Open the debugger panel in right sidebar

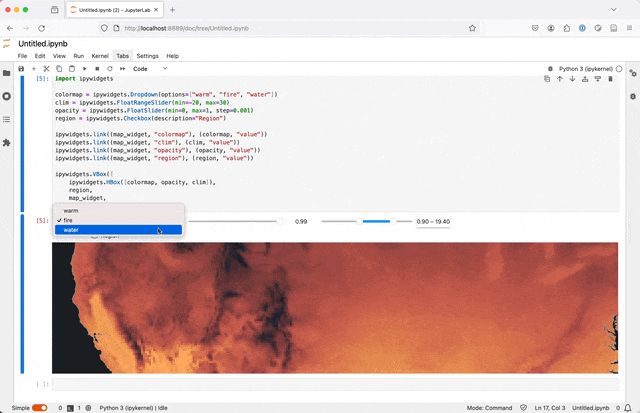coord(633,96)
